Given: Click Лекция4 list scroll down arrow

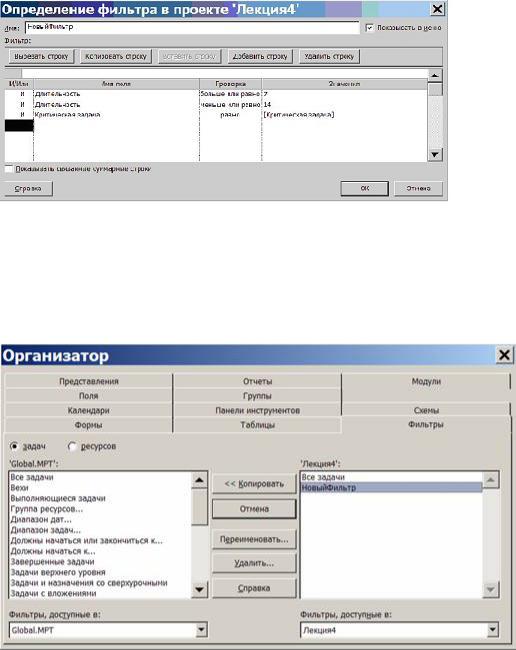Looking at the screenshot, I should tap(491, 589).
